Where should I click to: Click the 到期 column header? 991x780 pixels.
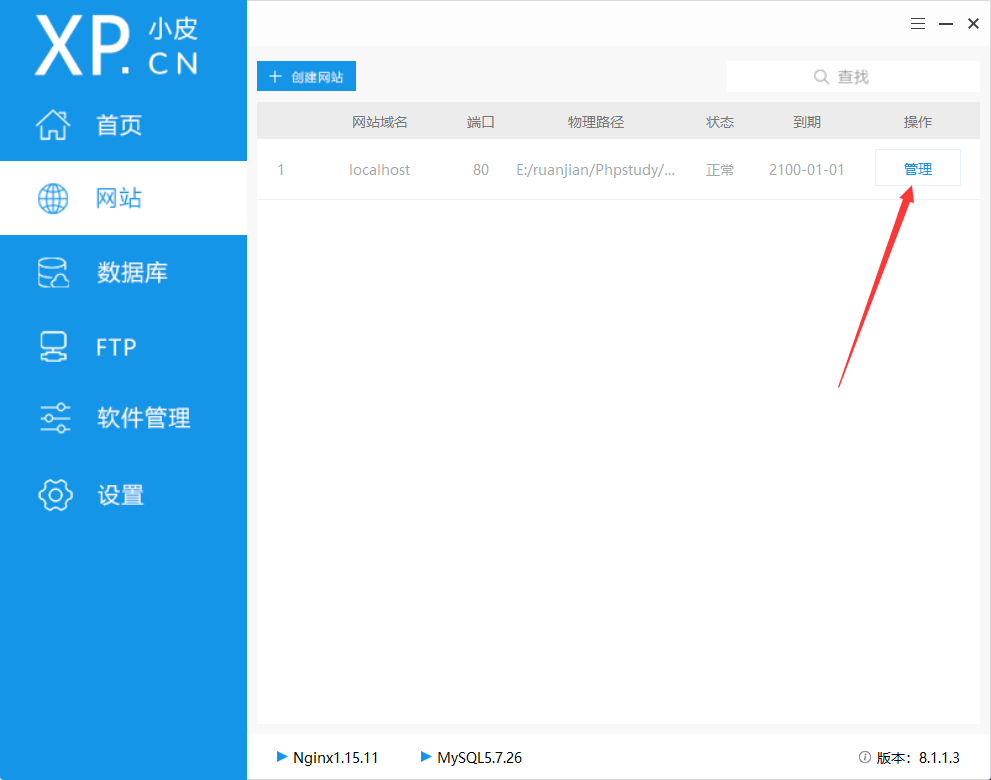pyautogui.click(x=806, y=122)
